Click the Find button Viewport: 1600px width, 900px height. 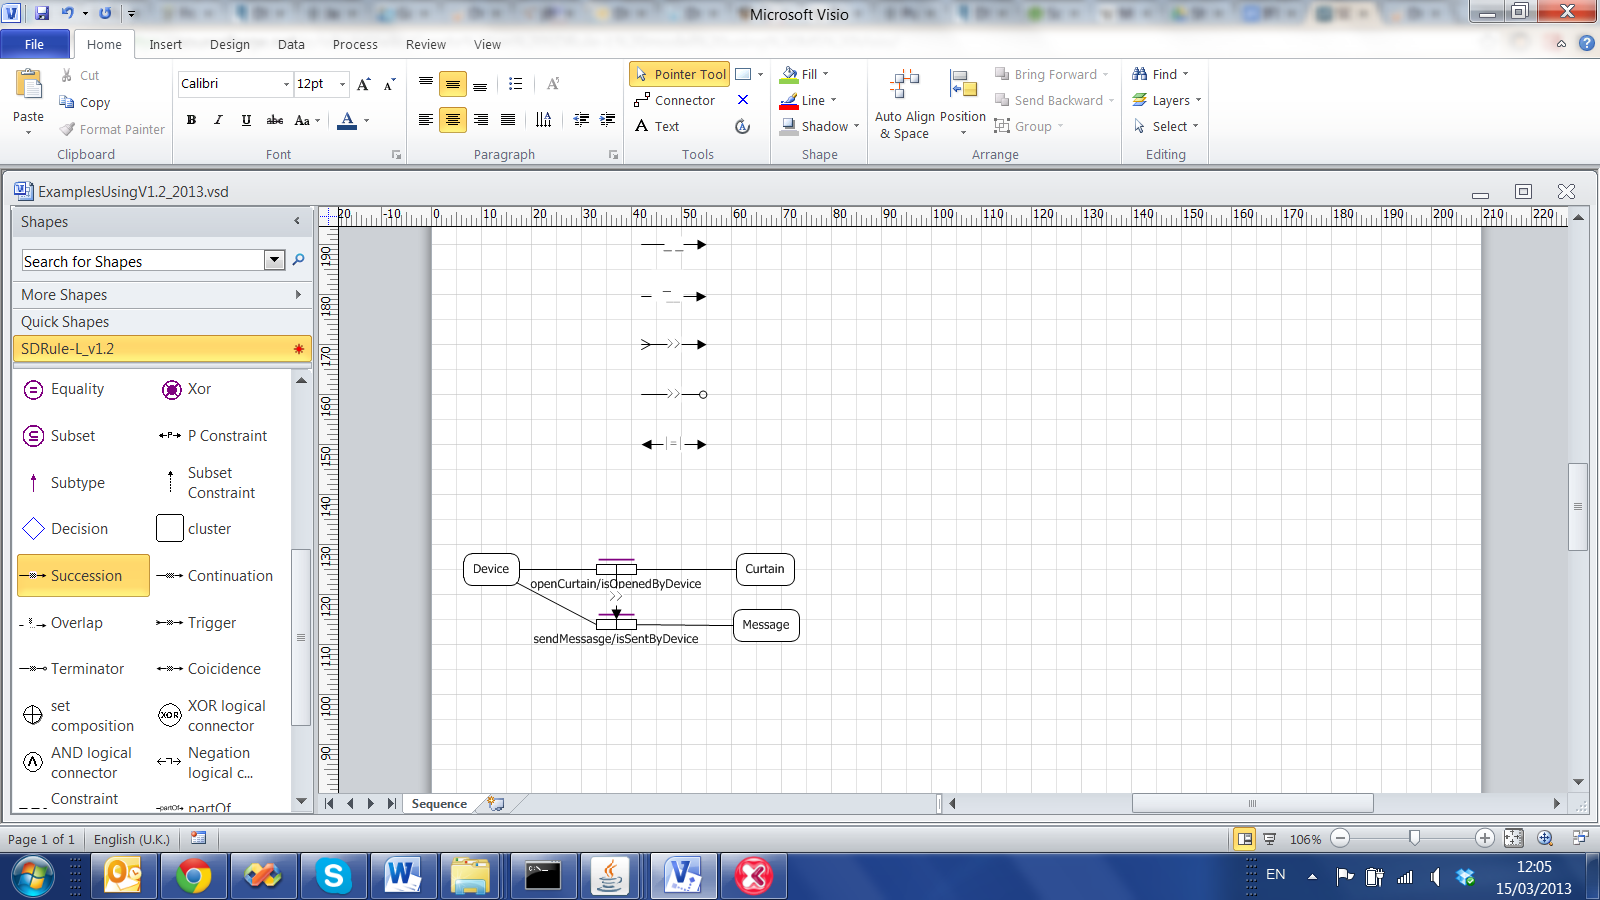tap(1160, 74)
